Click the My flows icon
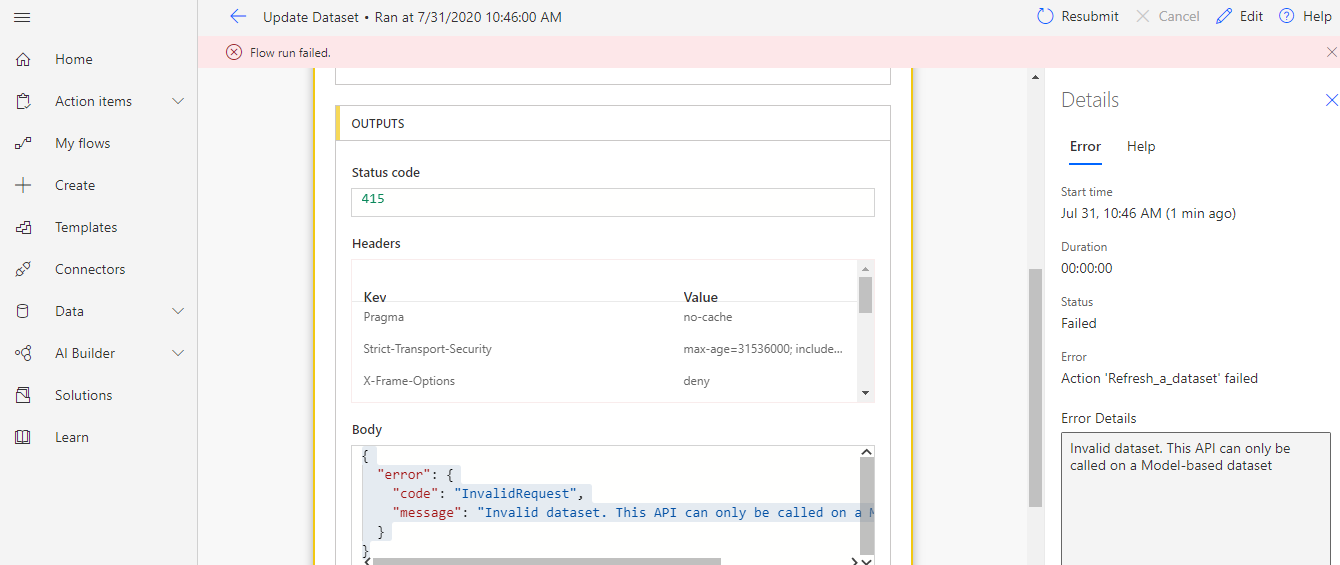 click(23, 143)
